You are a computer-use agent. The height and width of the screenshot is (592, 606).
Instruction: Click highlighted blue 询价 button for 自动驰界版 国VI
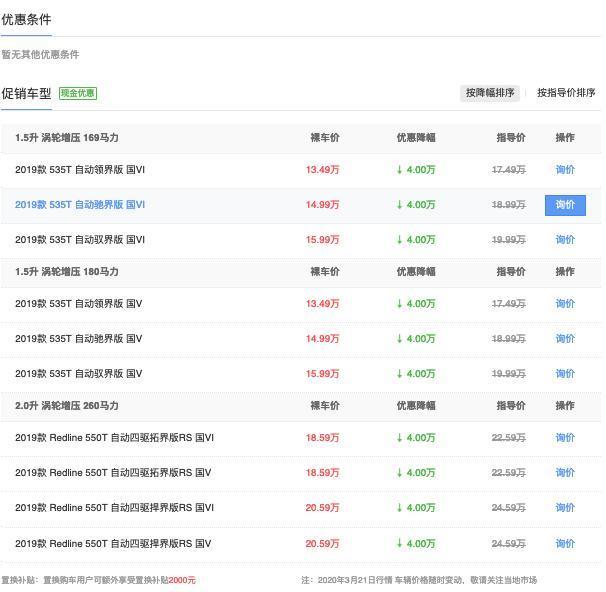(565, 205)
